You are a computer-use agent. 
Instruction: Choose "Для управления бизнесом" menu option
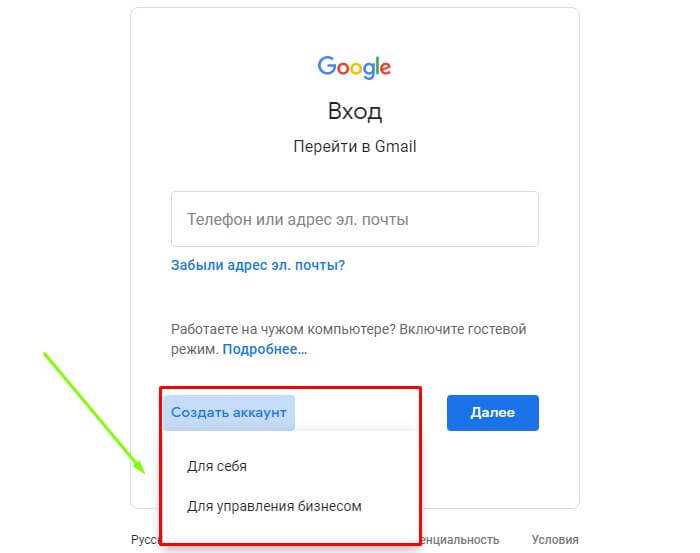(274, 506)
